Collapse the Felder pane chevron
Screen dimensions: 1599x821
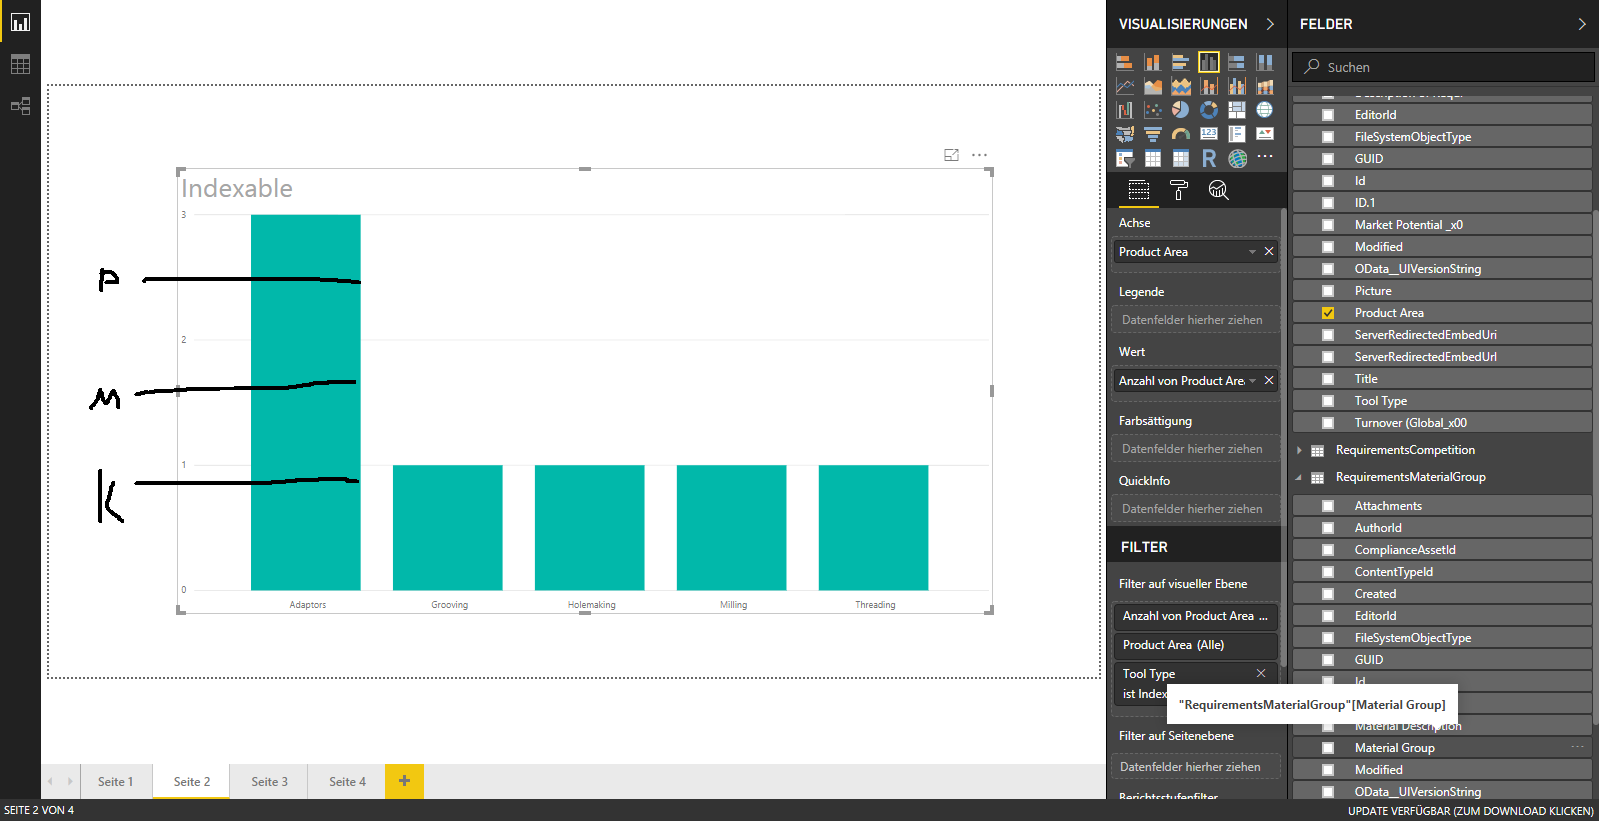tap(1582, 24)
